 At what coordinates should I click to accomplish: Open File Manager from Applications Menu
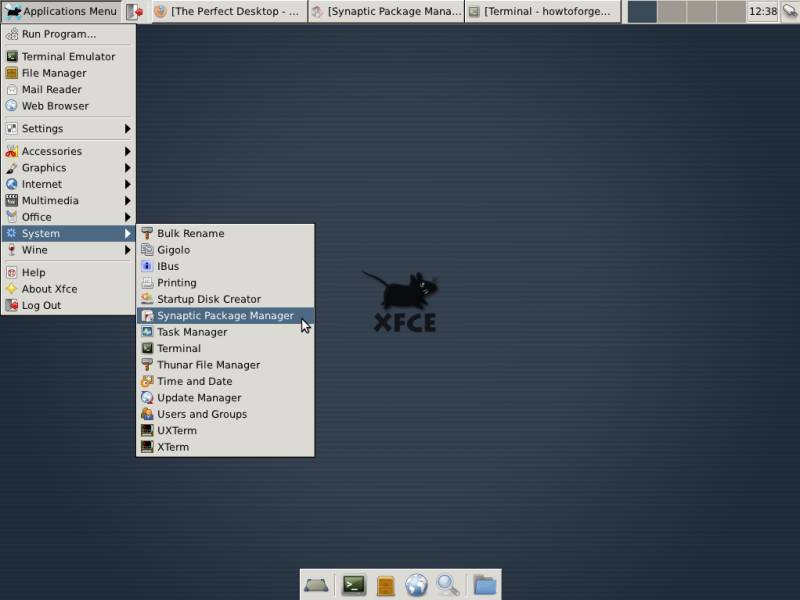coord(69,73)
